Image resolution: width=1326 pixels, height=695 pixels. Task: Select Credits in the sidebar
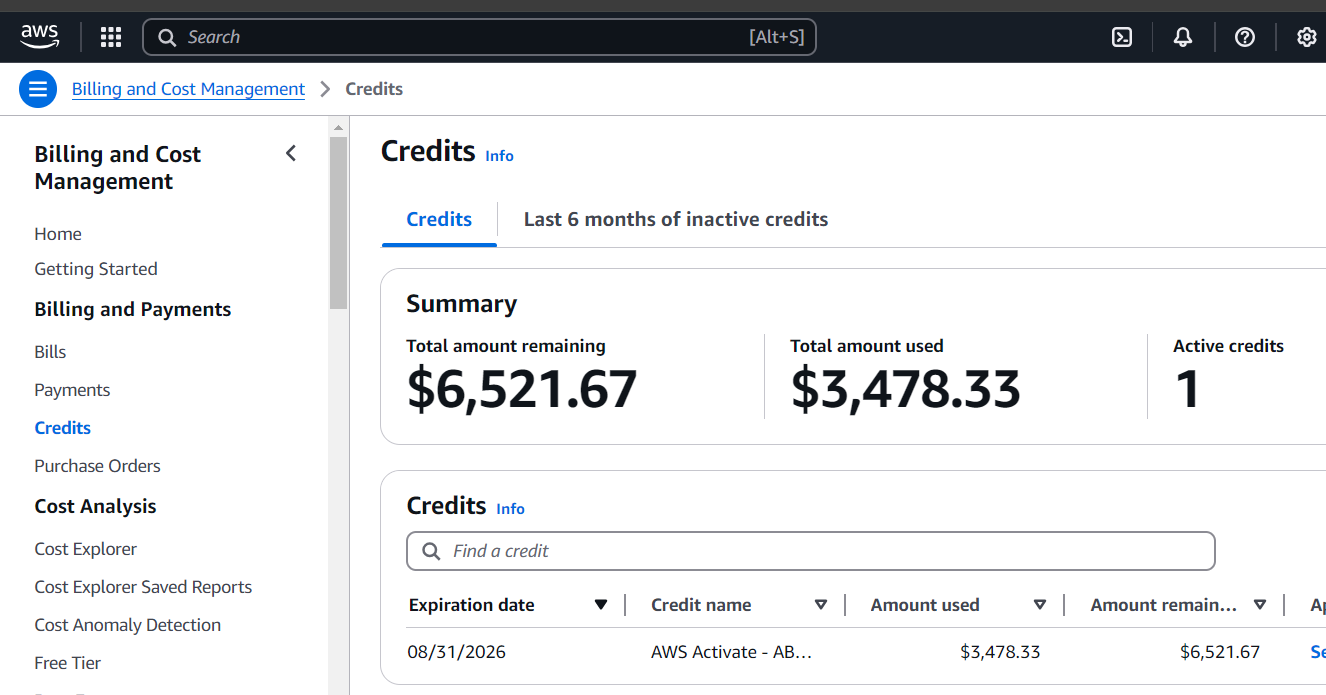click(62, 428)
